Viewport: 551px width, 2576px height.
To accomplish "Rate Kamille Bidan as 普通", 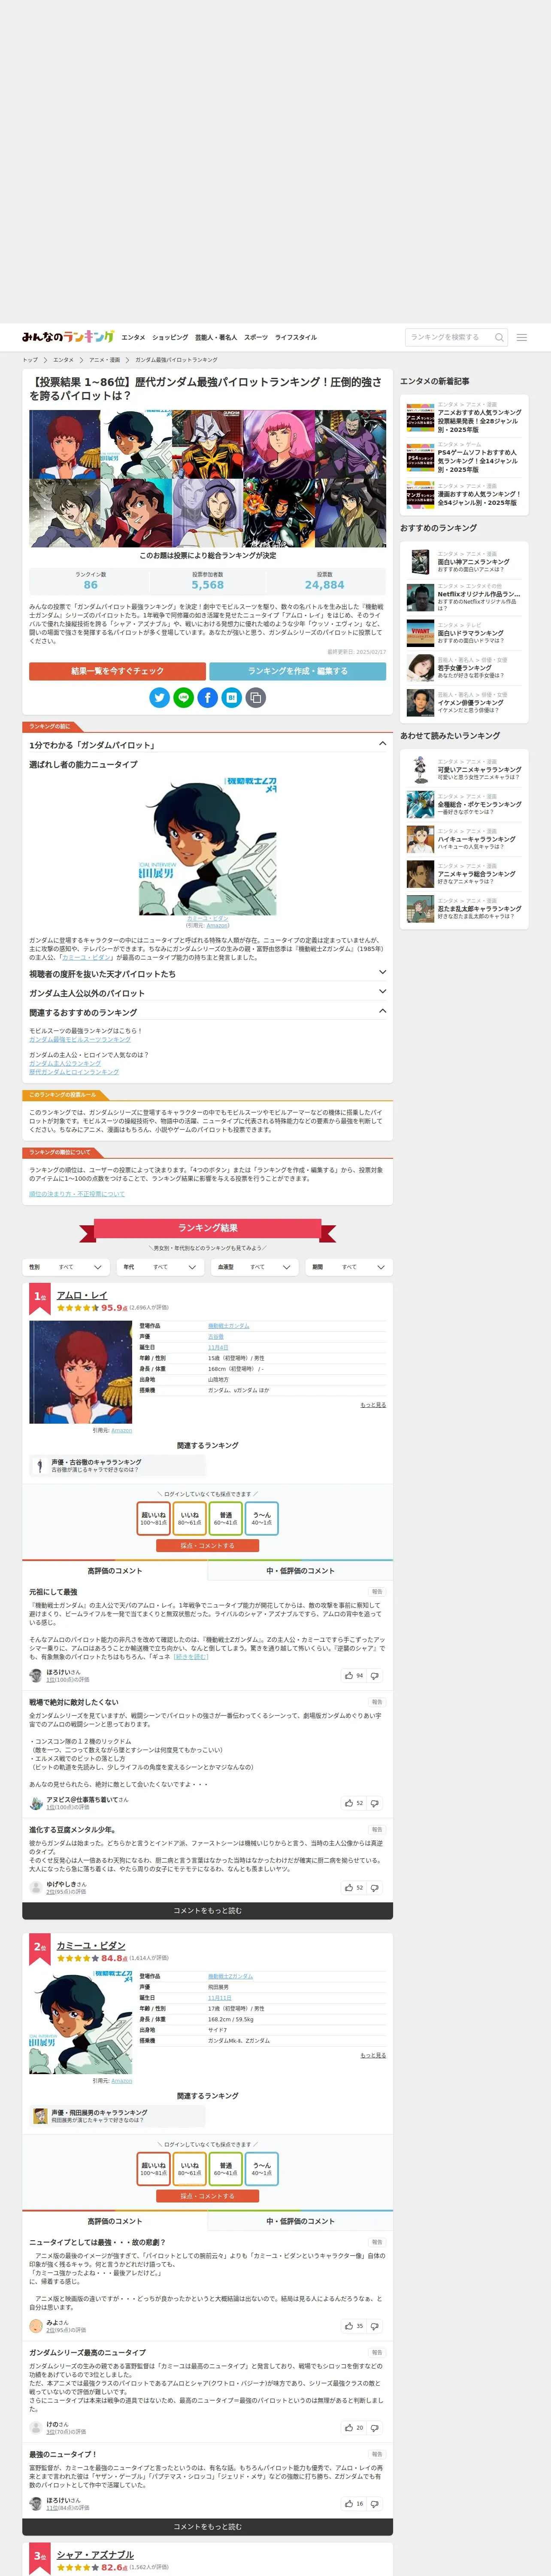I will (x=226, y=2168).
